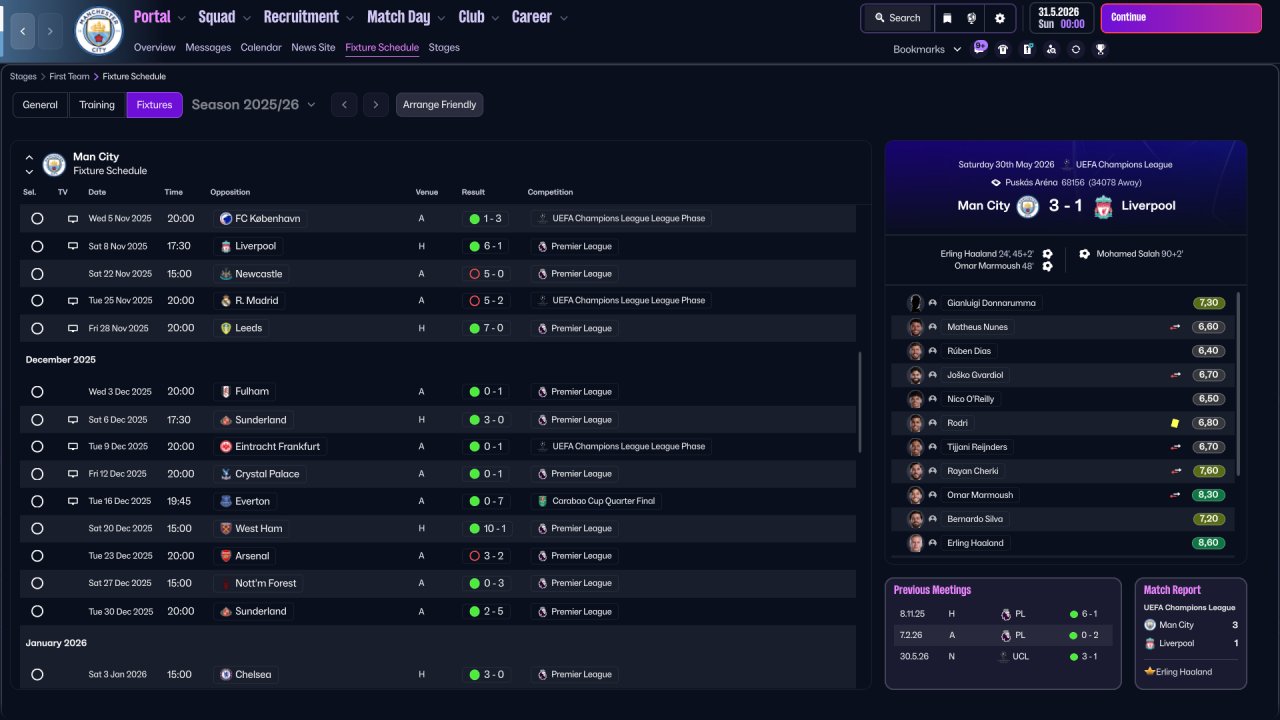The height and width of the screenshot is (720, 1280).
Task: Switch to the General tab
Action: pos(40,105)
